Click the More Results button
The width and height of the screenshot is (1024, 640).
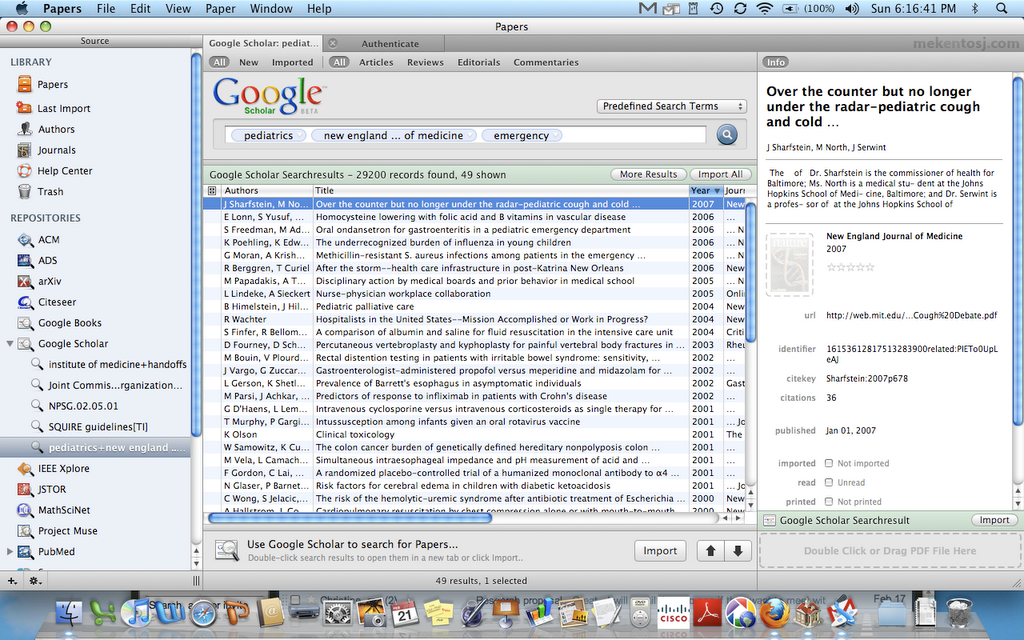click(x=648, y=174)
